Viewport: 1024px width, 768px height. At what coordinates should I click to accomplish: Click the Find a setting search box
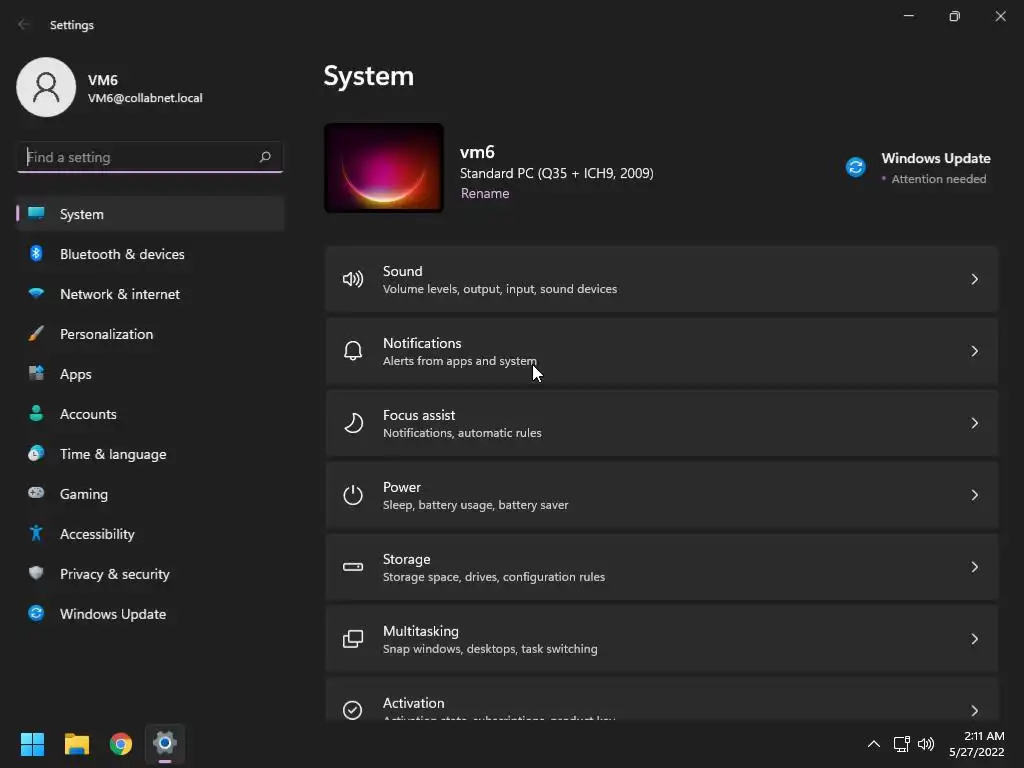click(150, 157)
